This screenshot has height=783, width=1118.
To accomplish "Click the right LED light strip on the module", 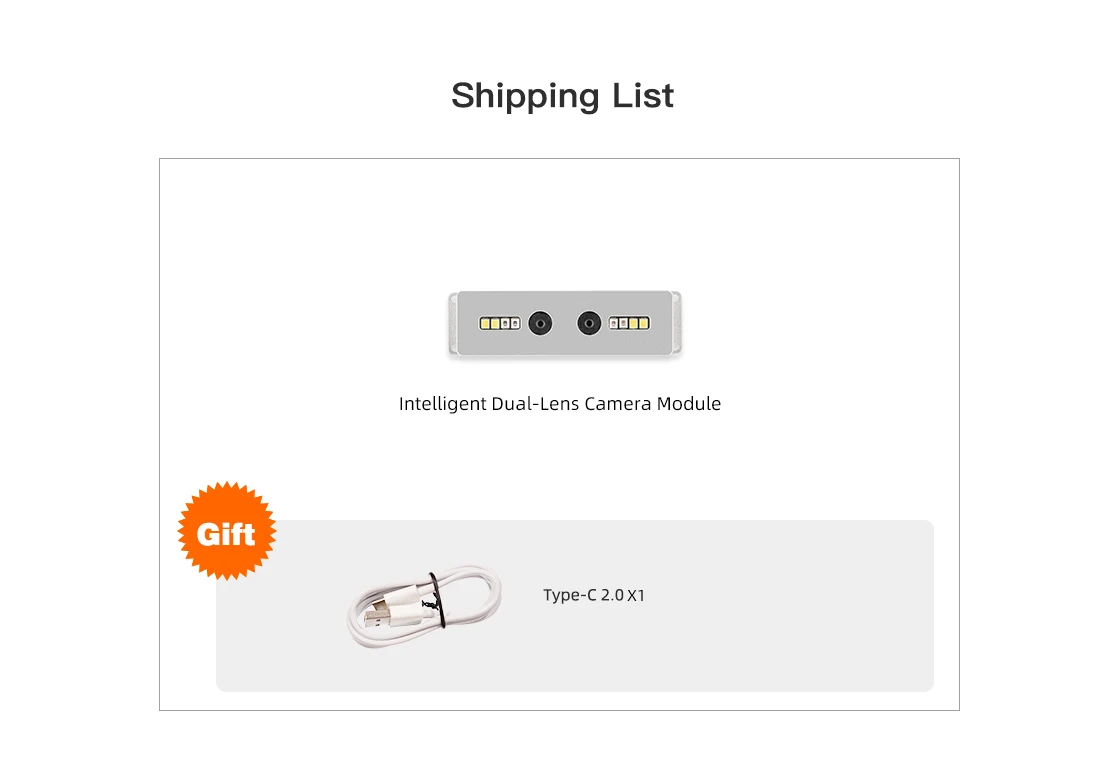I will (x=629, y=323).
